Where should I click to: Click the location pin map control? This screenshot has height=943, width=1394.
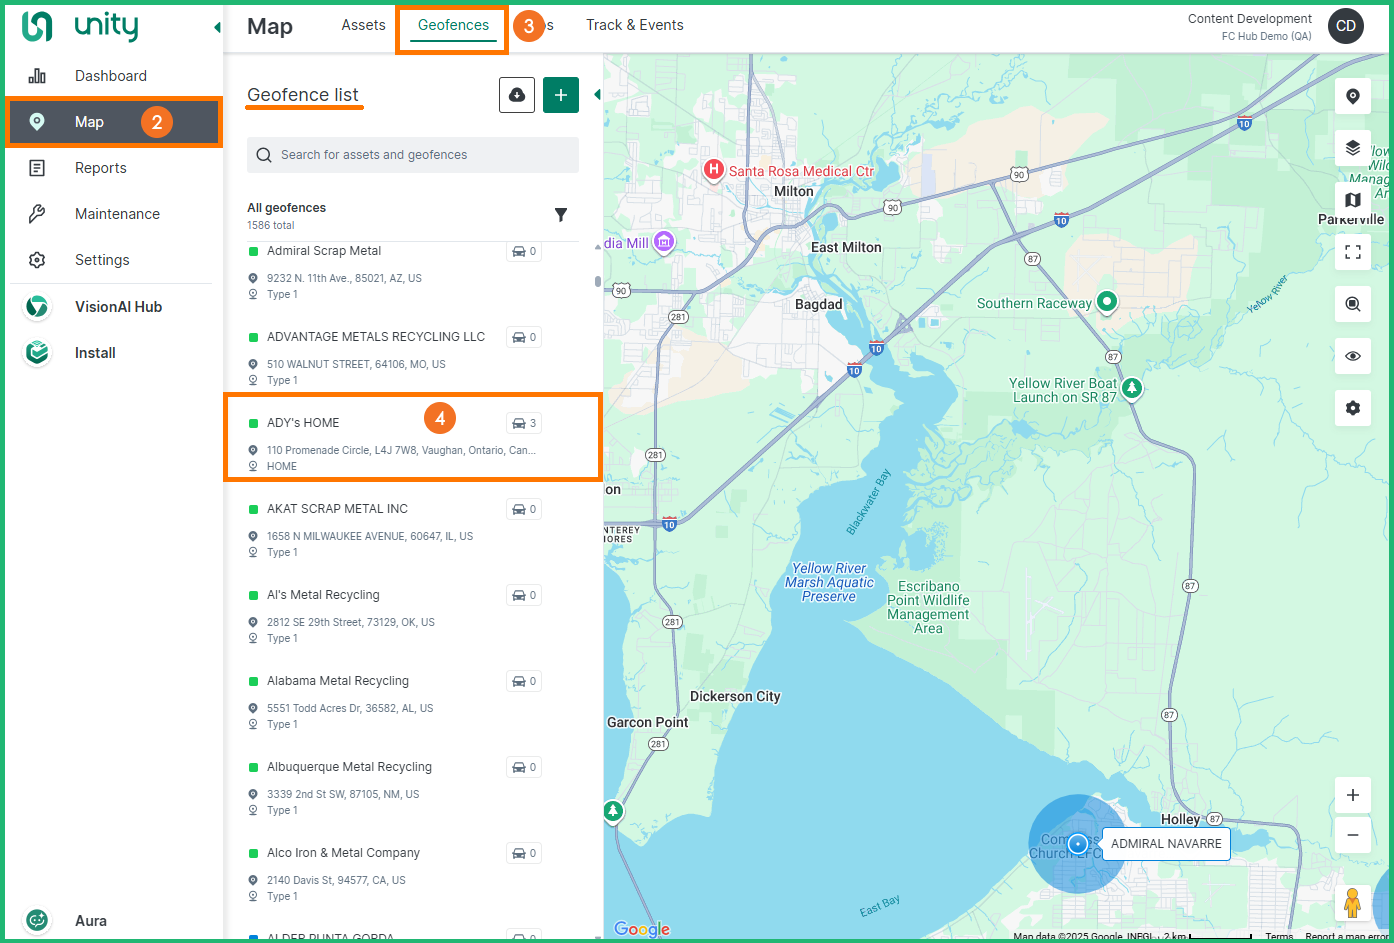coord(1352,96)
